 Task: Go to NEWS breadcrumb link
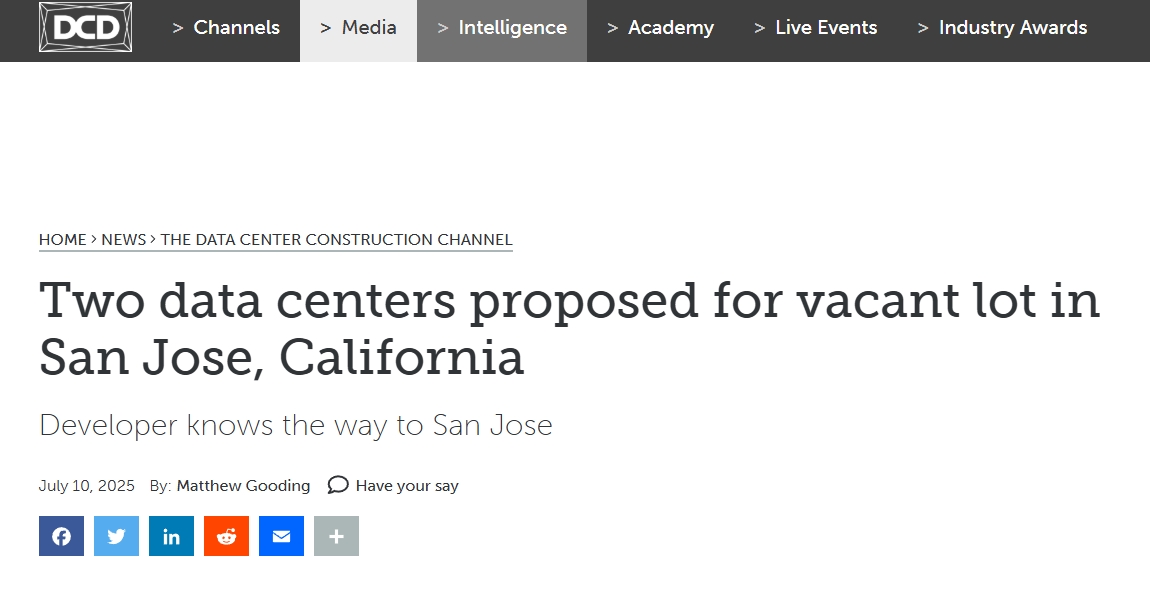point(124,240)
